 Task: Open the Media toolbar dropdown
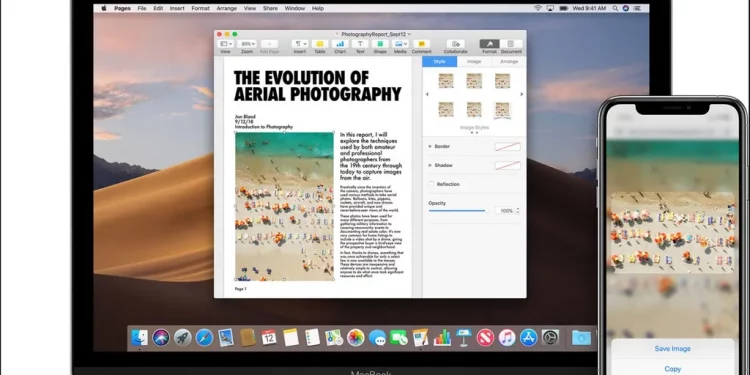tap(400, 44)
